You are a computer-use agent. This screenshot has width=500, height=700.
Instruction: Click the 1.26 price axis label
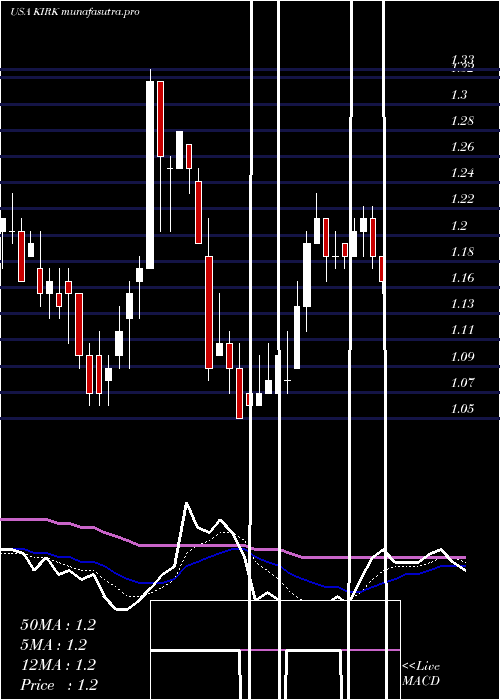point(462,147)
